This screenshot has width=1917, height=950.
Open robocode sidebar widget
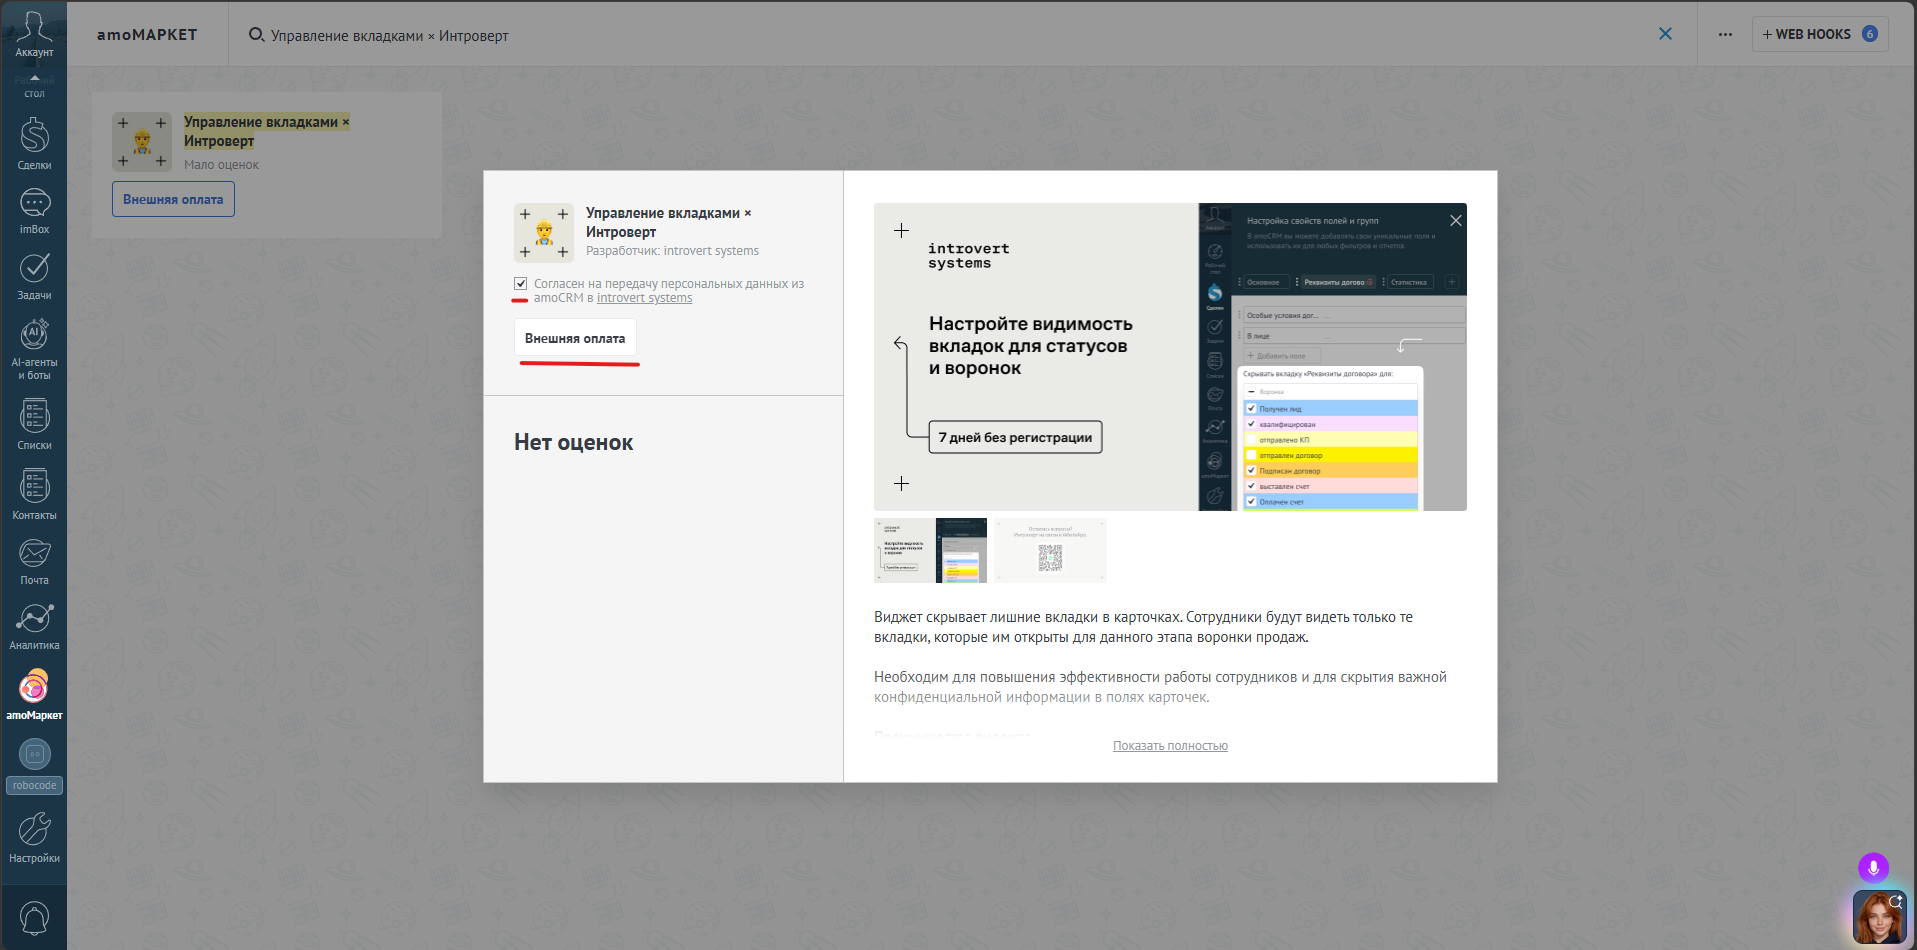34,766
